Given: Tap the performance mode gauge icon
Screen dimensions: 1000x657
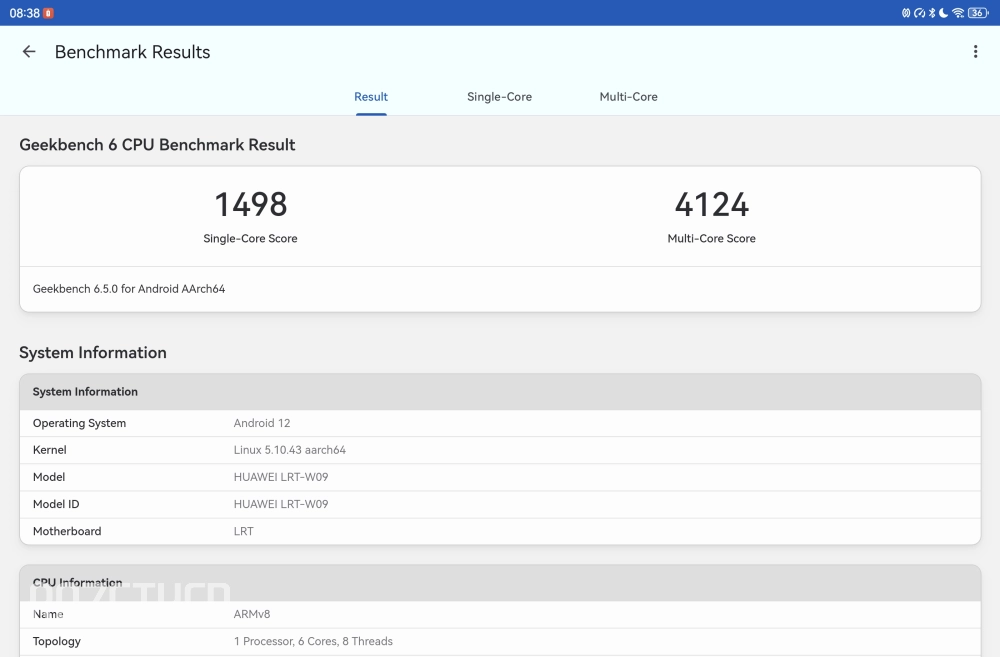Looking at the screenshot, I should (919, 13).
